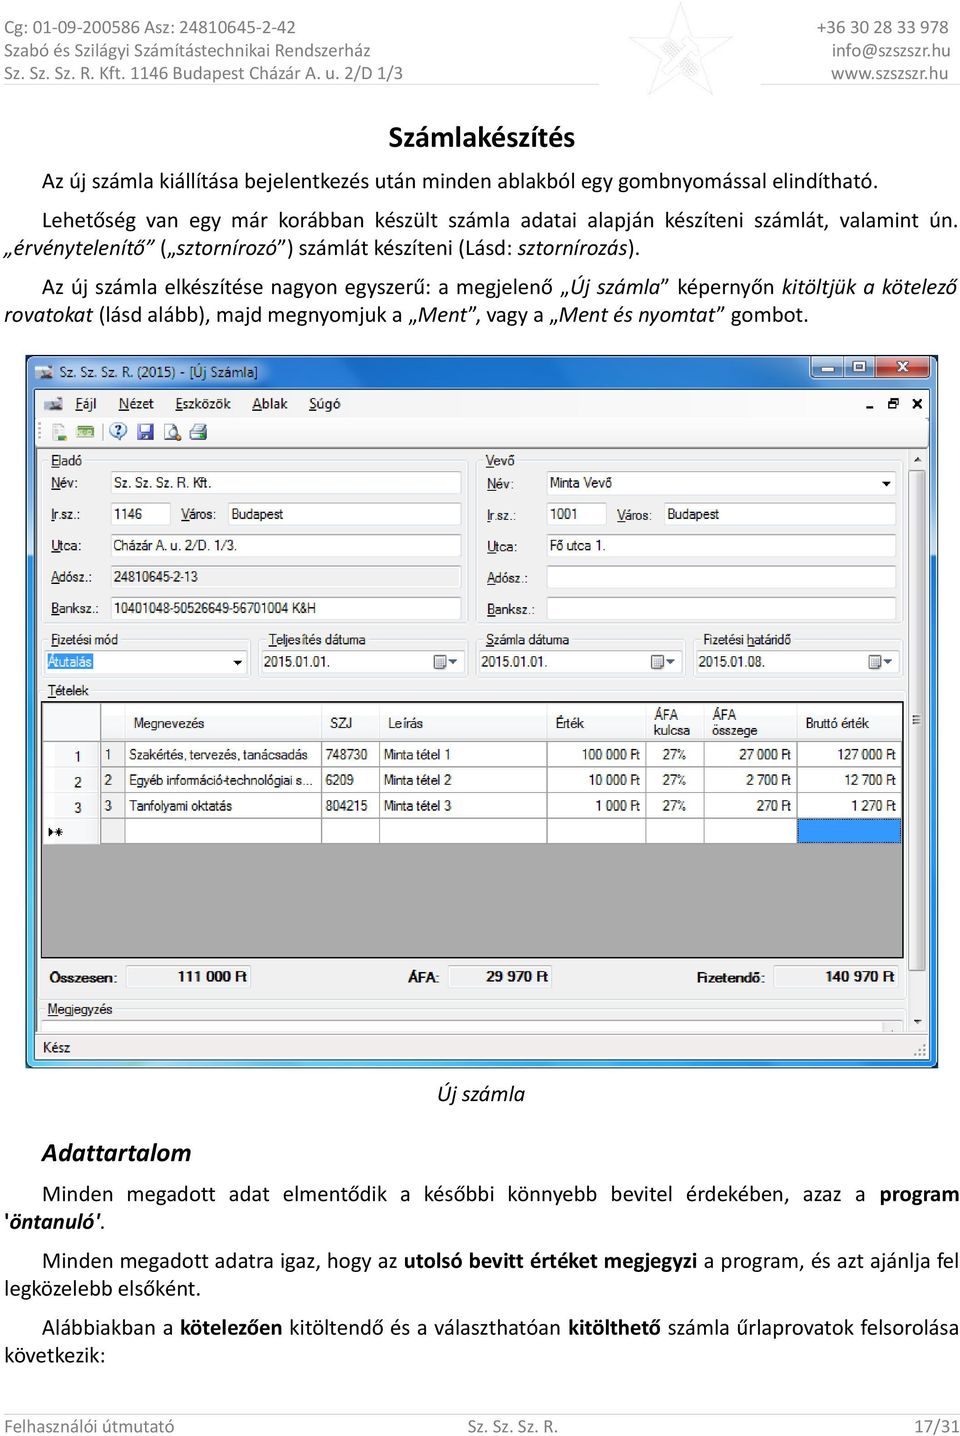Save invoice with floppy disk icon

(x=145, y=432)
